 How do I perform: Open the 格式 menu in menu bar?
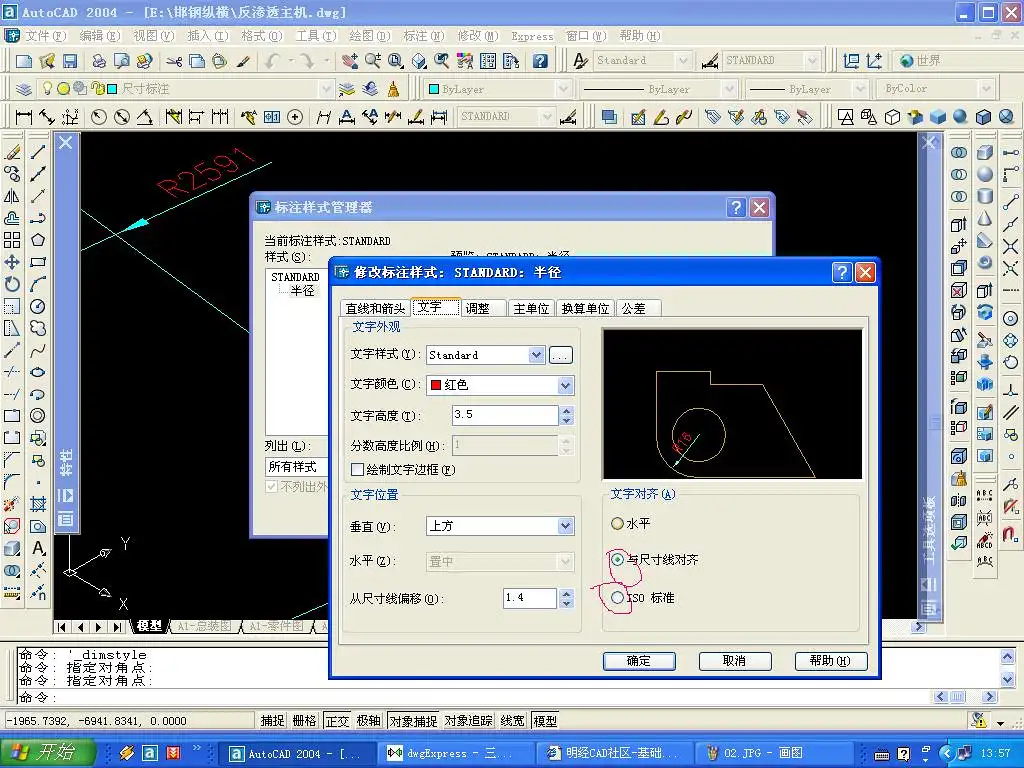coord(261,36)
